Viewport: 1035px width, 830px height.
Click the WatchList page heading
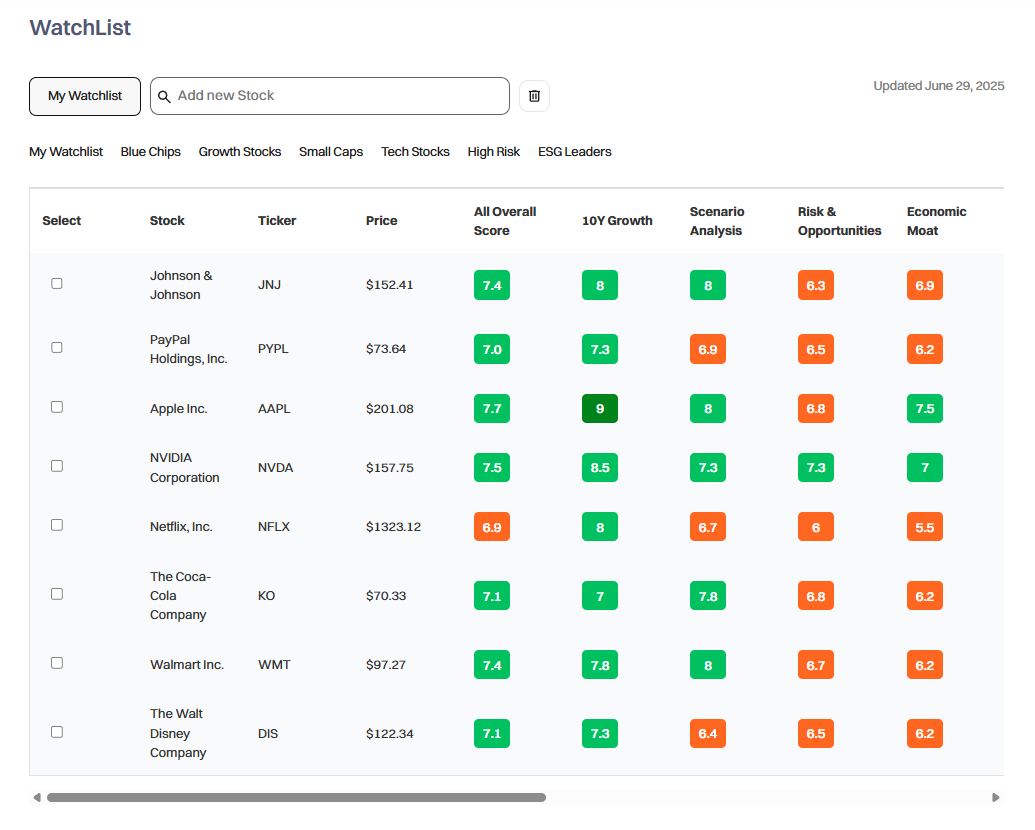pos(80,28)
